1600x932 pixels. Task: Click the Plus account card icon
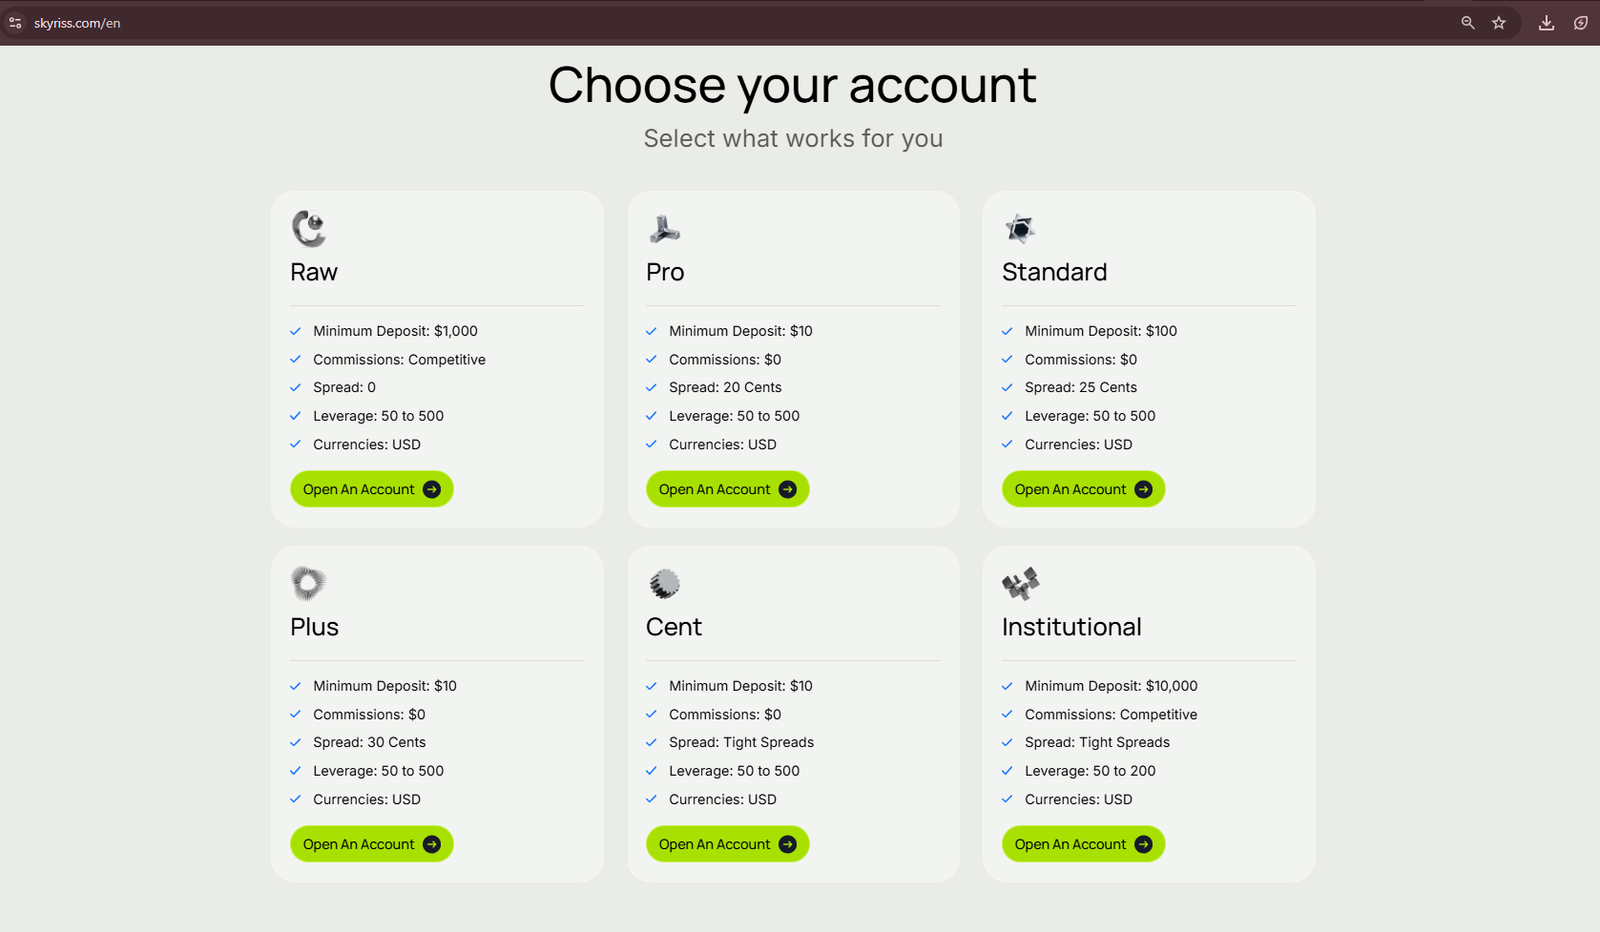[309, 583]
